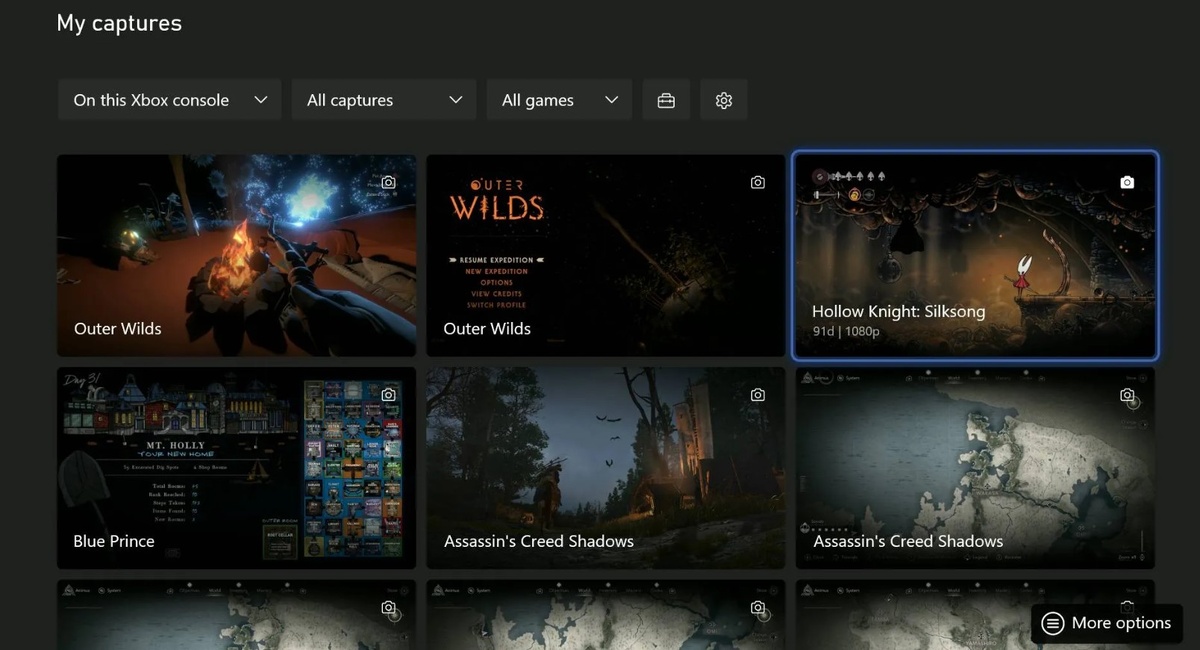Click the 91d | 1080p capture info text
Viewport: 1200px width, 650px height.
pos(846,331)
